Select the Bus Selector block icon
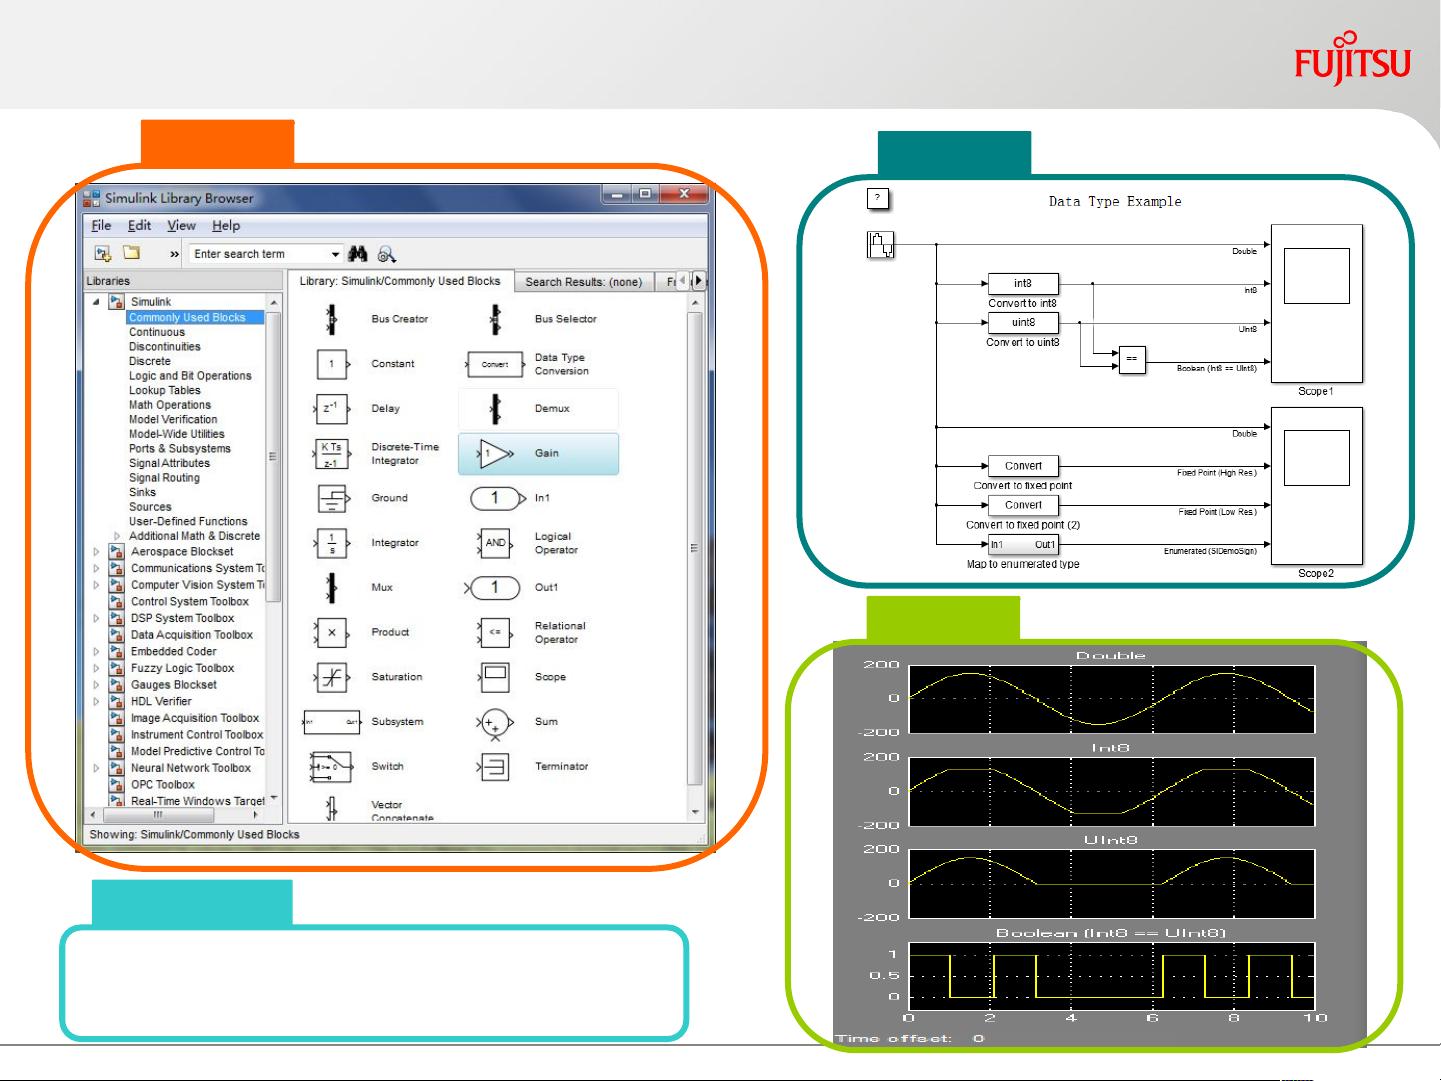 [495, 319]
